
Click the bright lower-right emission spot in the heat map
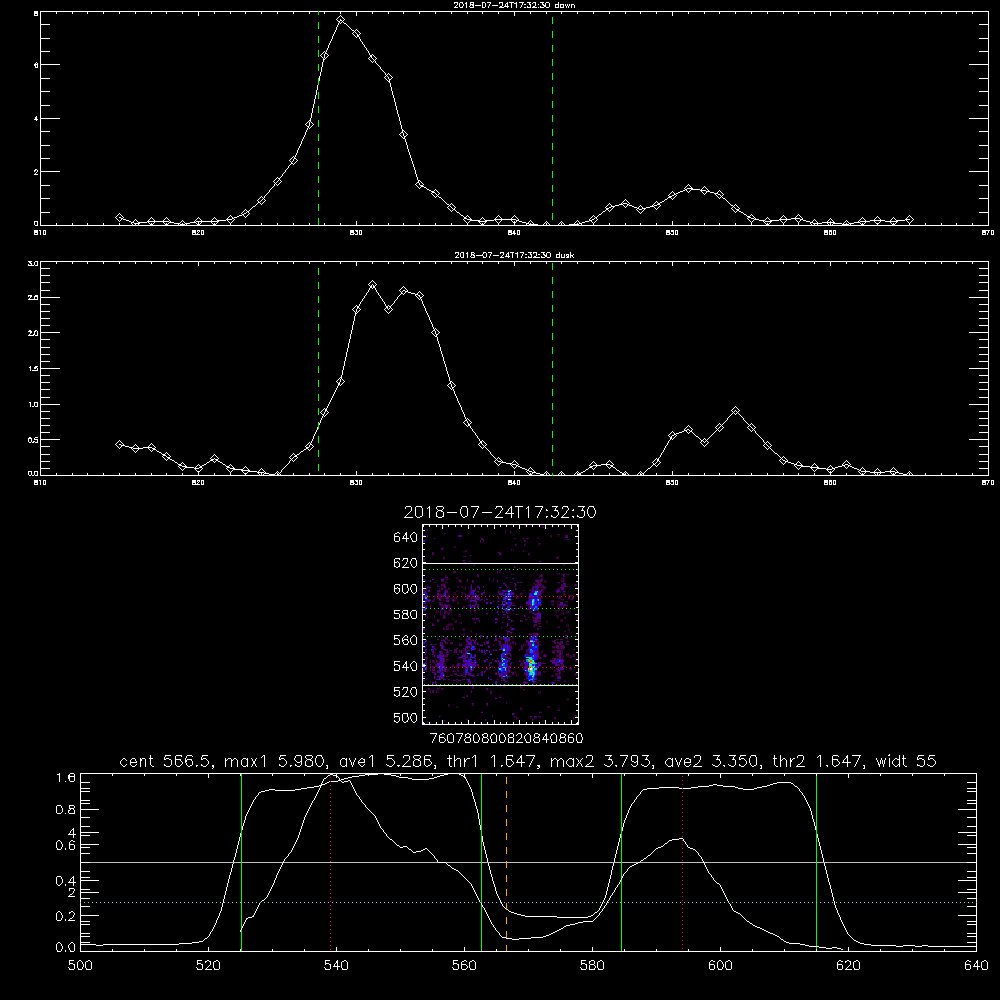click(531, 667)
